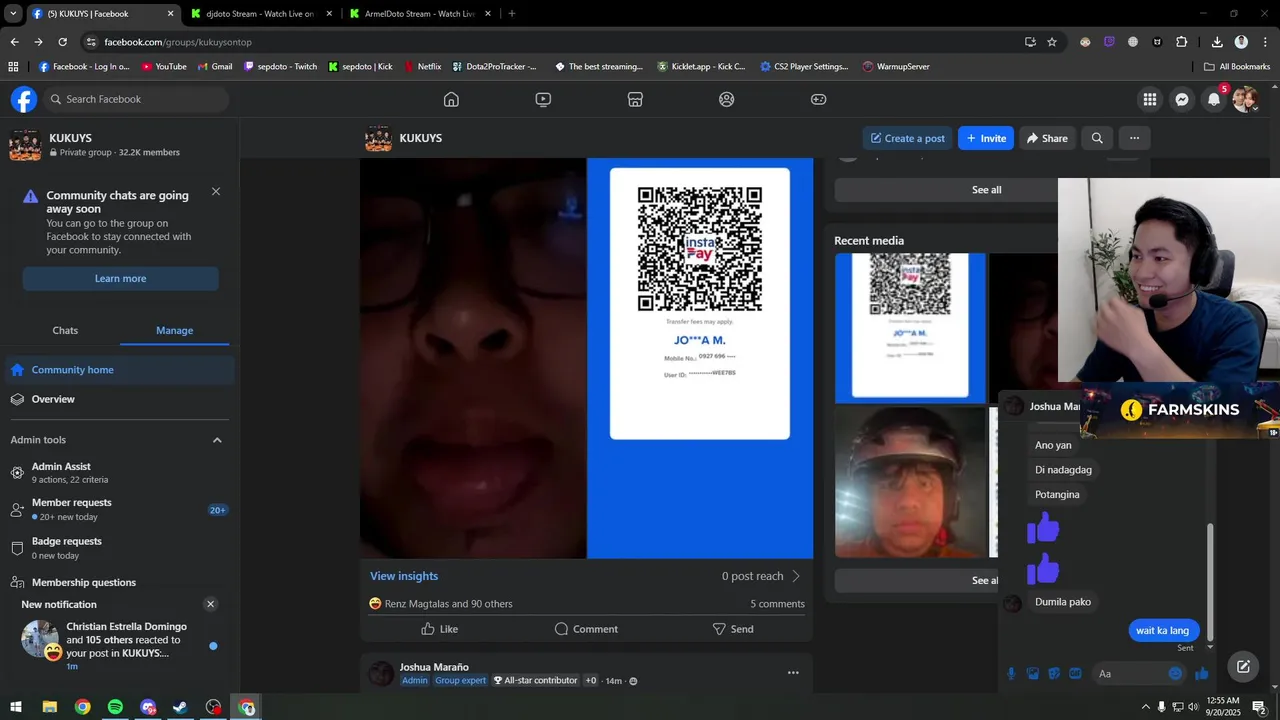Open the notifications bell icon
Image resolution: width=1280 pixels, height=720 pixels.
[x=1214, y=99]
